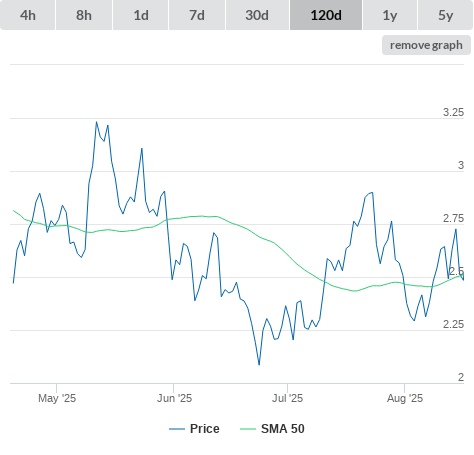The height and width of the screenshot is (455, 474).
Task: Click the 3.25 y-axis label
Action: 453,112
